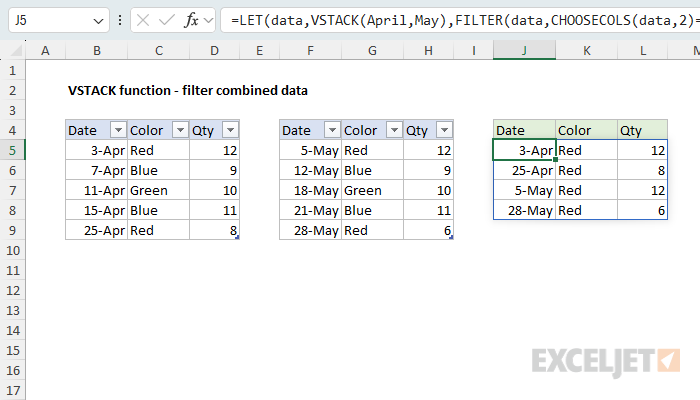Open the Date filter dropdown in May table
The height and width of the screenshot is (400, 700).
(x=332, y=130)
